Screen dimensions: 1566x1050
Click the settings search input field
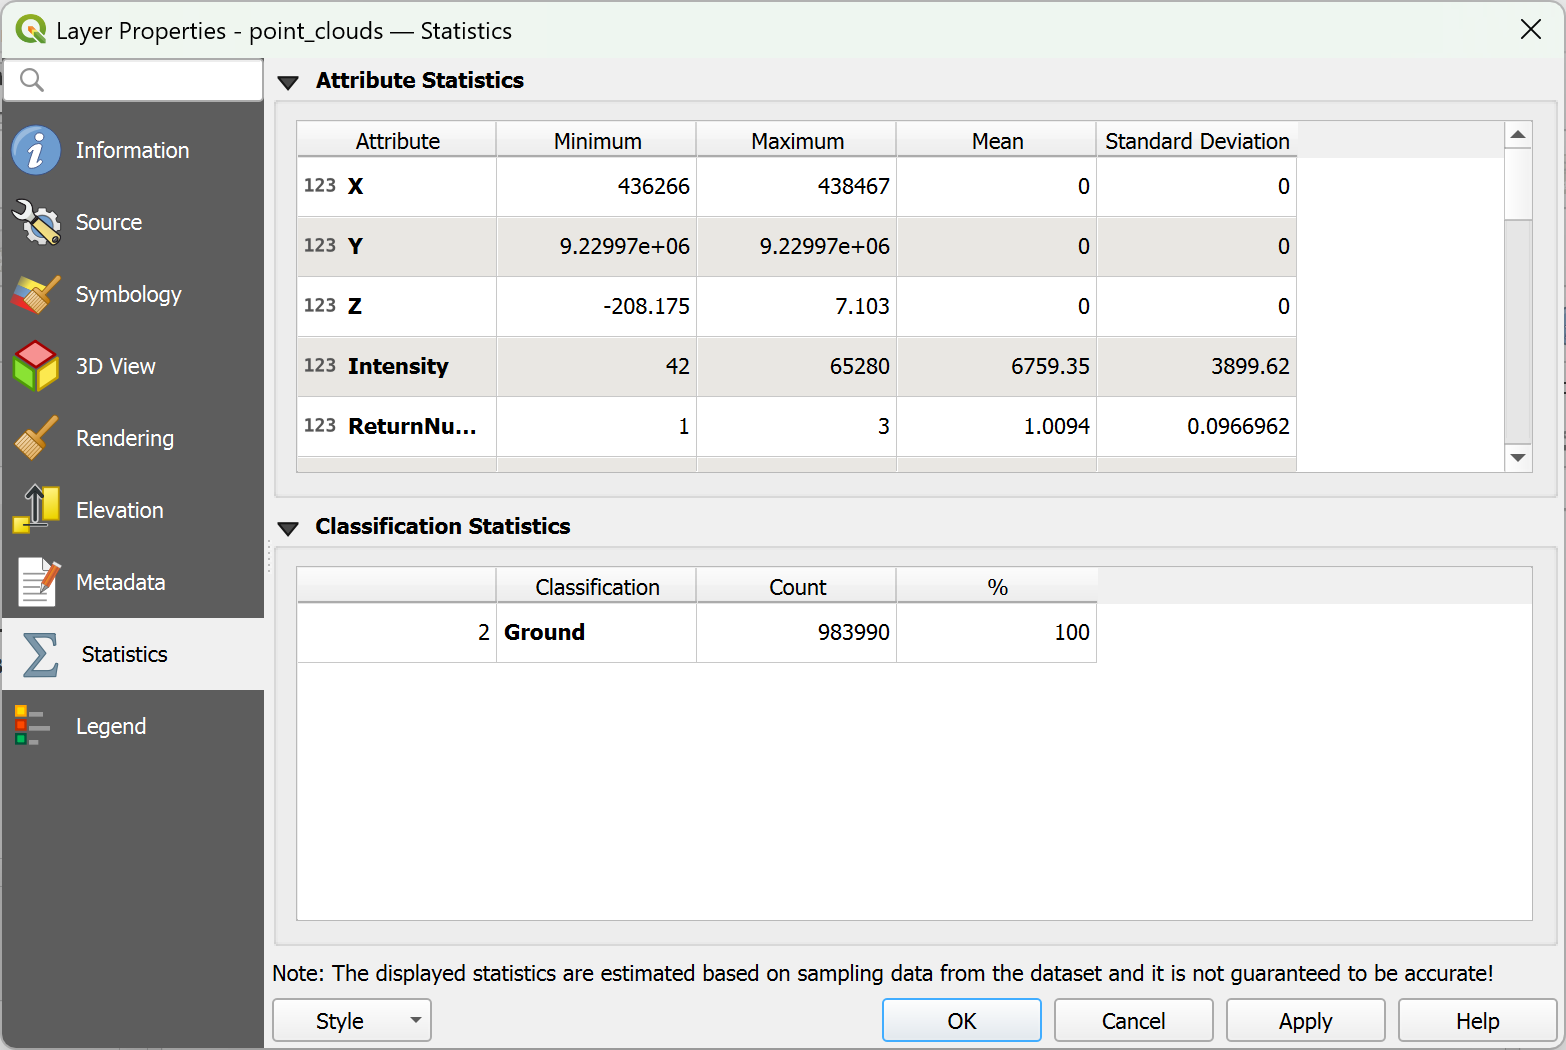click(x=133, y=80)
